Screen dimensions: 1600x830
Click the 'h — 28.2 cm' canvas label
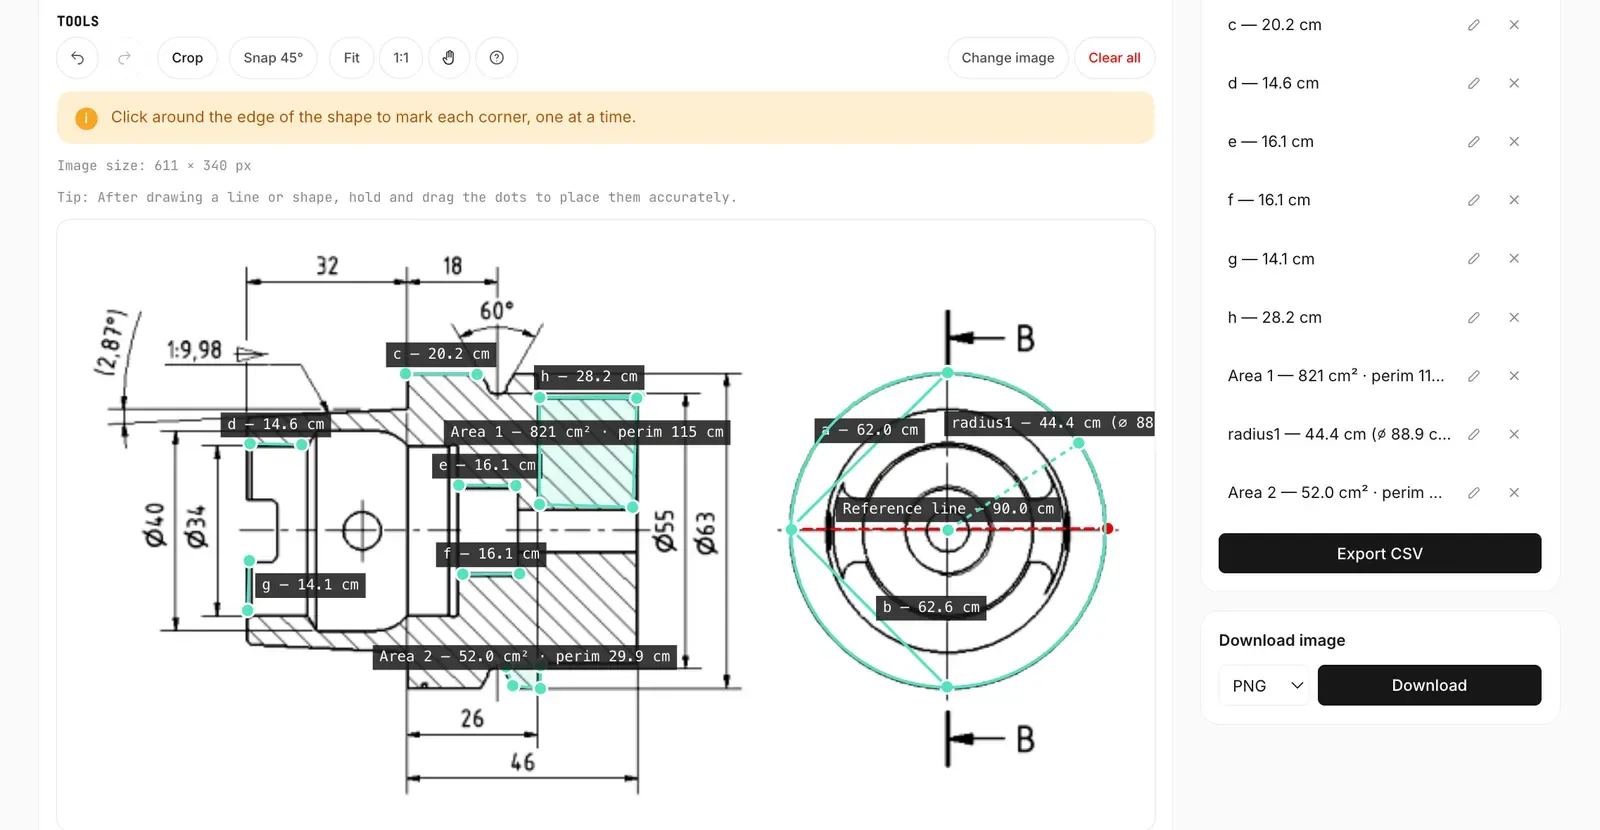(589, 377)
